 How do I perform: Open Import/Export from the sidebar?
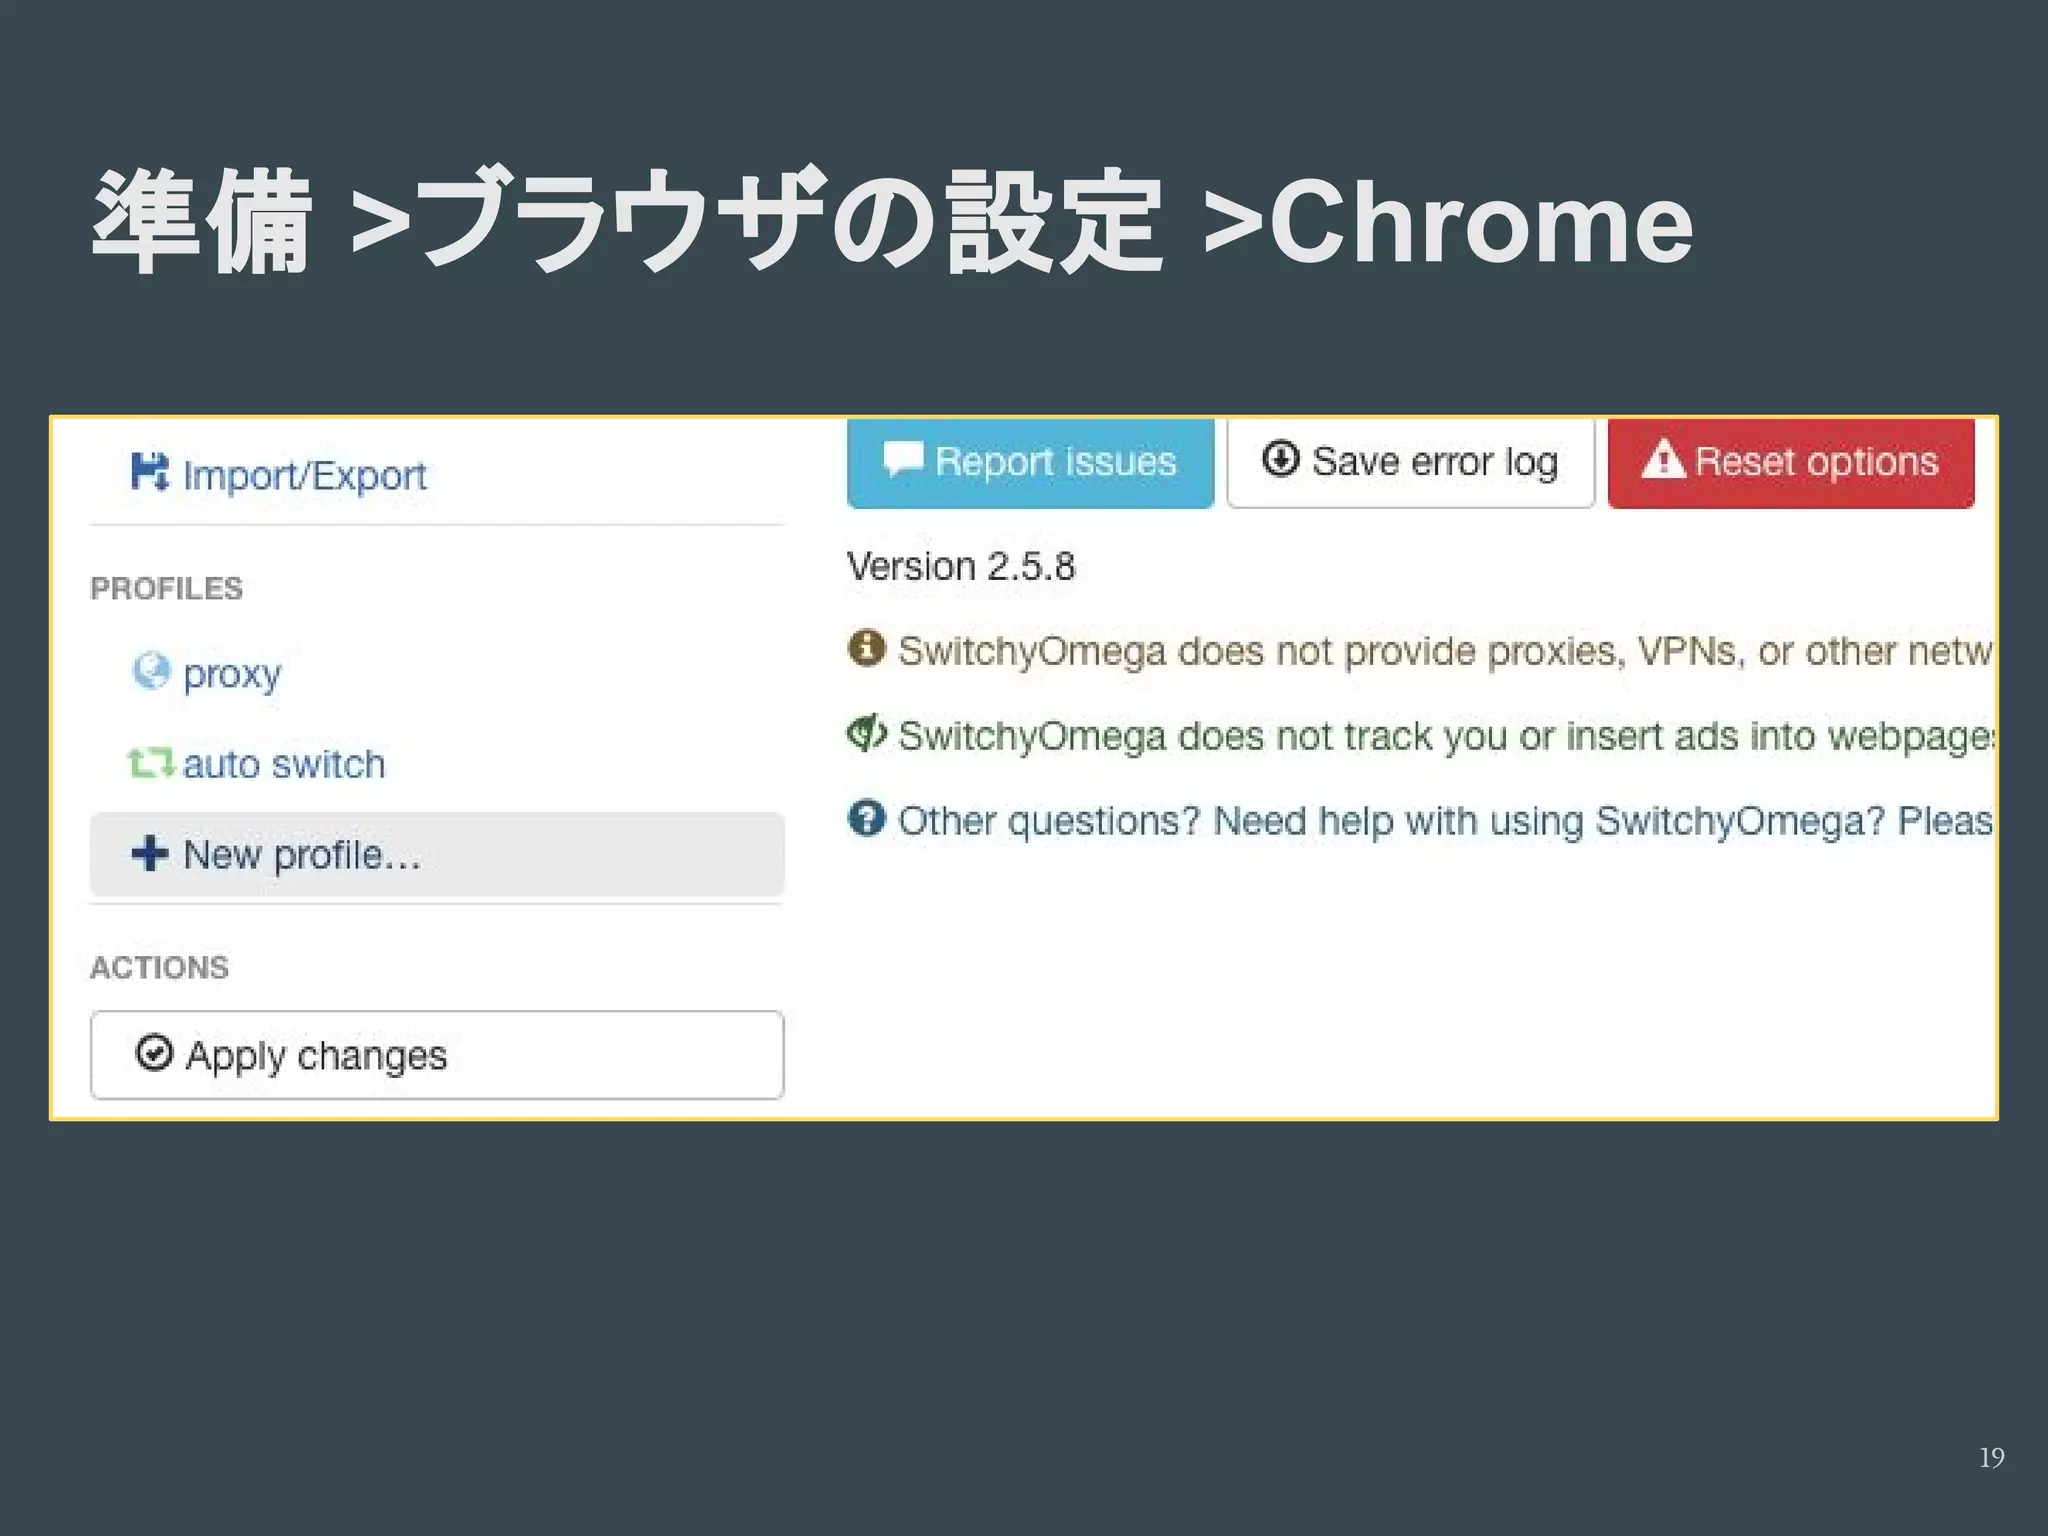click(279, 474)
